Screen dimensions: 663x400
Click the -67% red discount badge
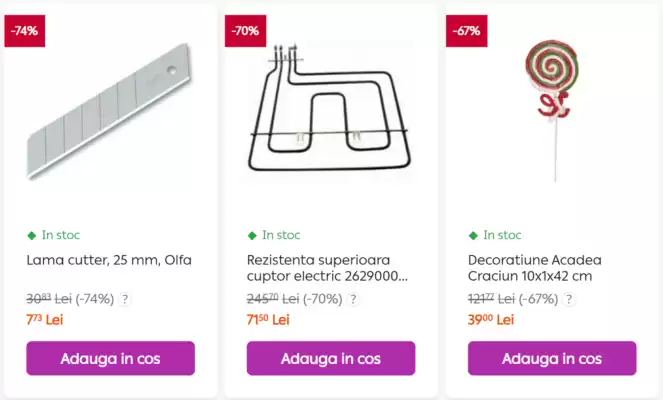[466, 31]
